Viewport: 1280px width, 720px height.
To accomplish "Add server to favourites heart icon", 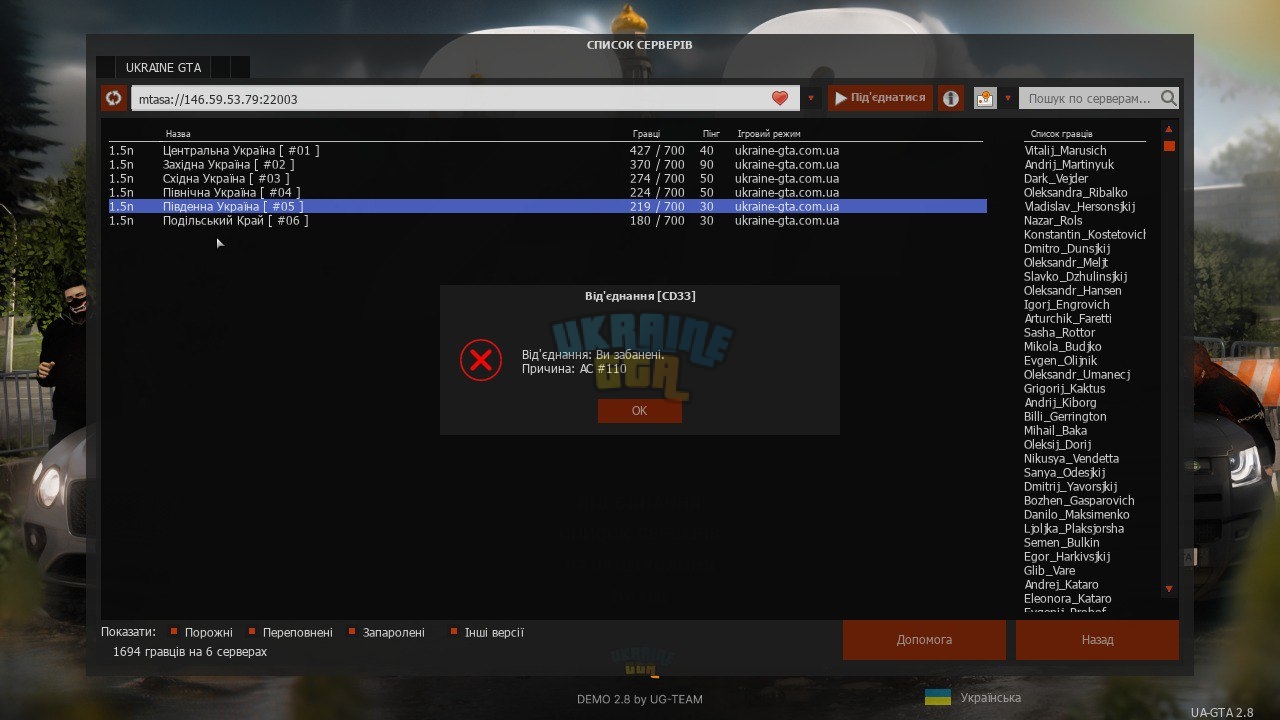I will [x=780, y=98].
